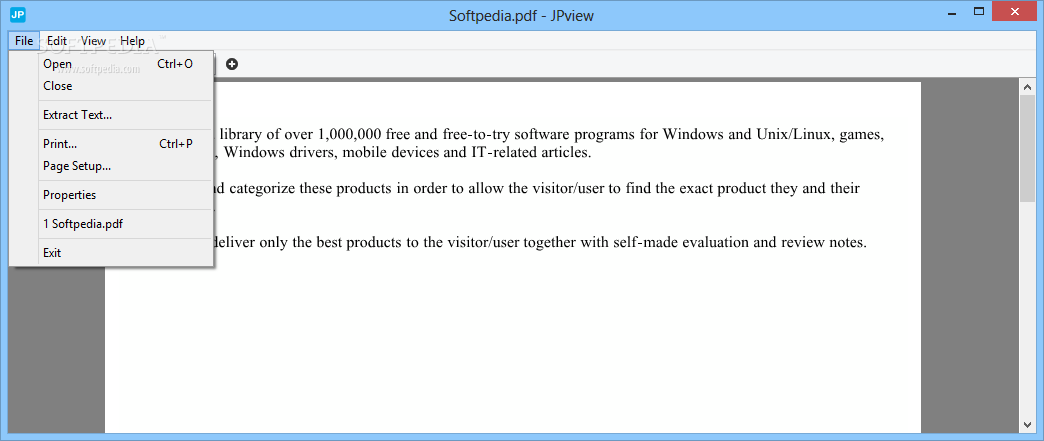The width and height of the screenshot is (1044, 441).
Task: Click the text line mentioning IT-related articles
Action: tap(402, 153)
